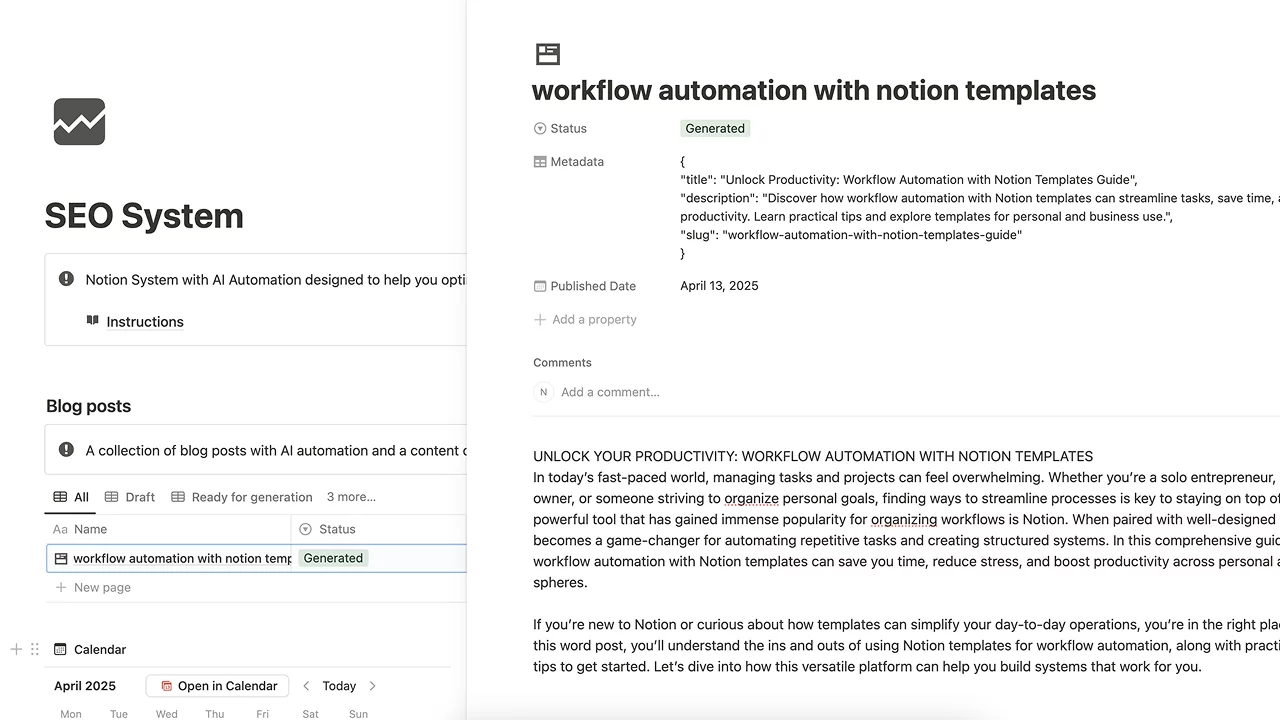The height and width of the screenshot is (720, 1280).
Task: Go to the previous calendar month
Action: point(307,686)
